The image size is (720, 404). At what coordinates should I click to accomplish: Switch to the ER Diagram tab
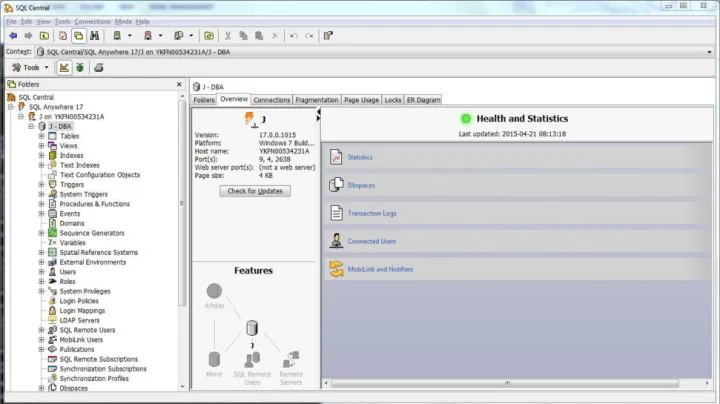(x=424, y=100)
